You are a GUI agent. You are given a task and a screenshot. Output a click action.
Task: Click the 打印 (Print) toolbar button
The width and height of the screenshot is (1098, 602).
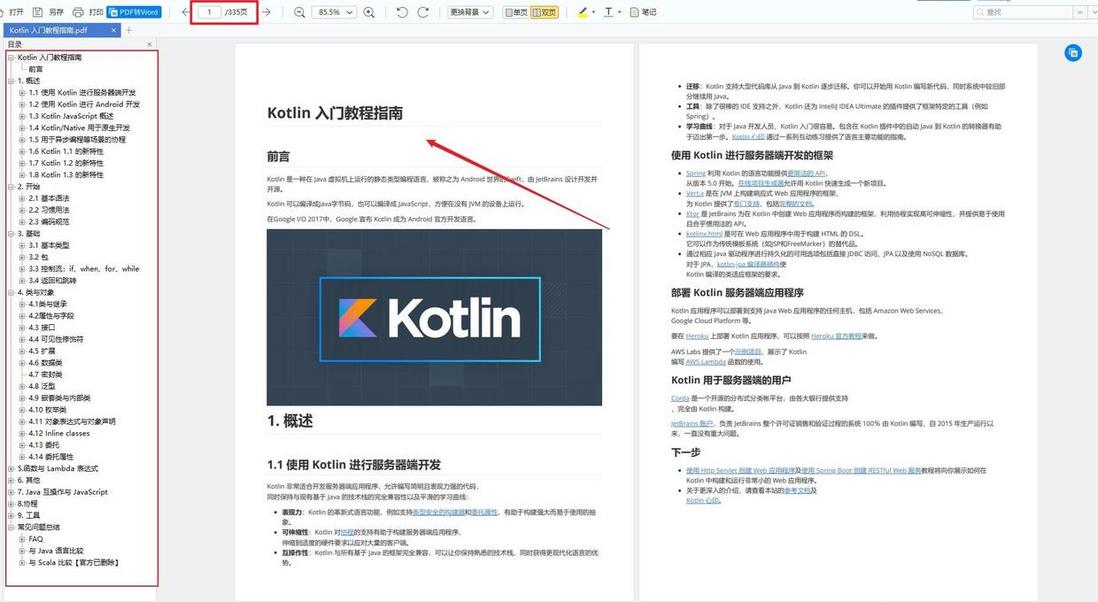coord(88,12)
